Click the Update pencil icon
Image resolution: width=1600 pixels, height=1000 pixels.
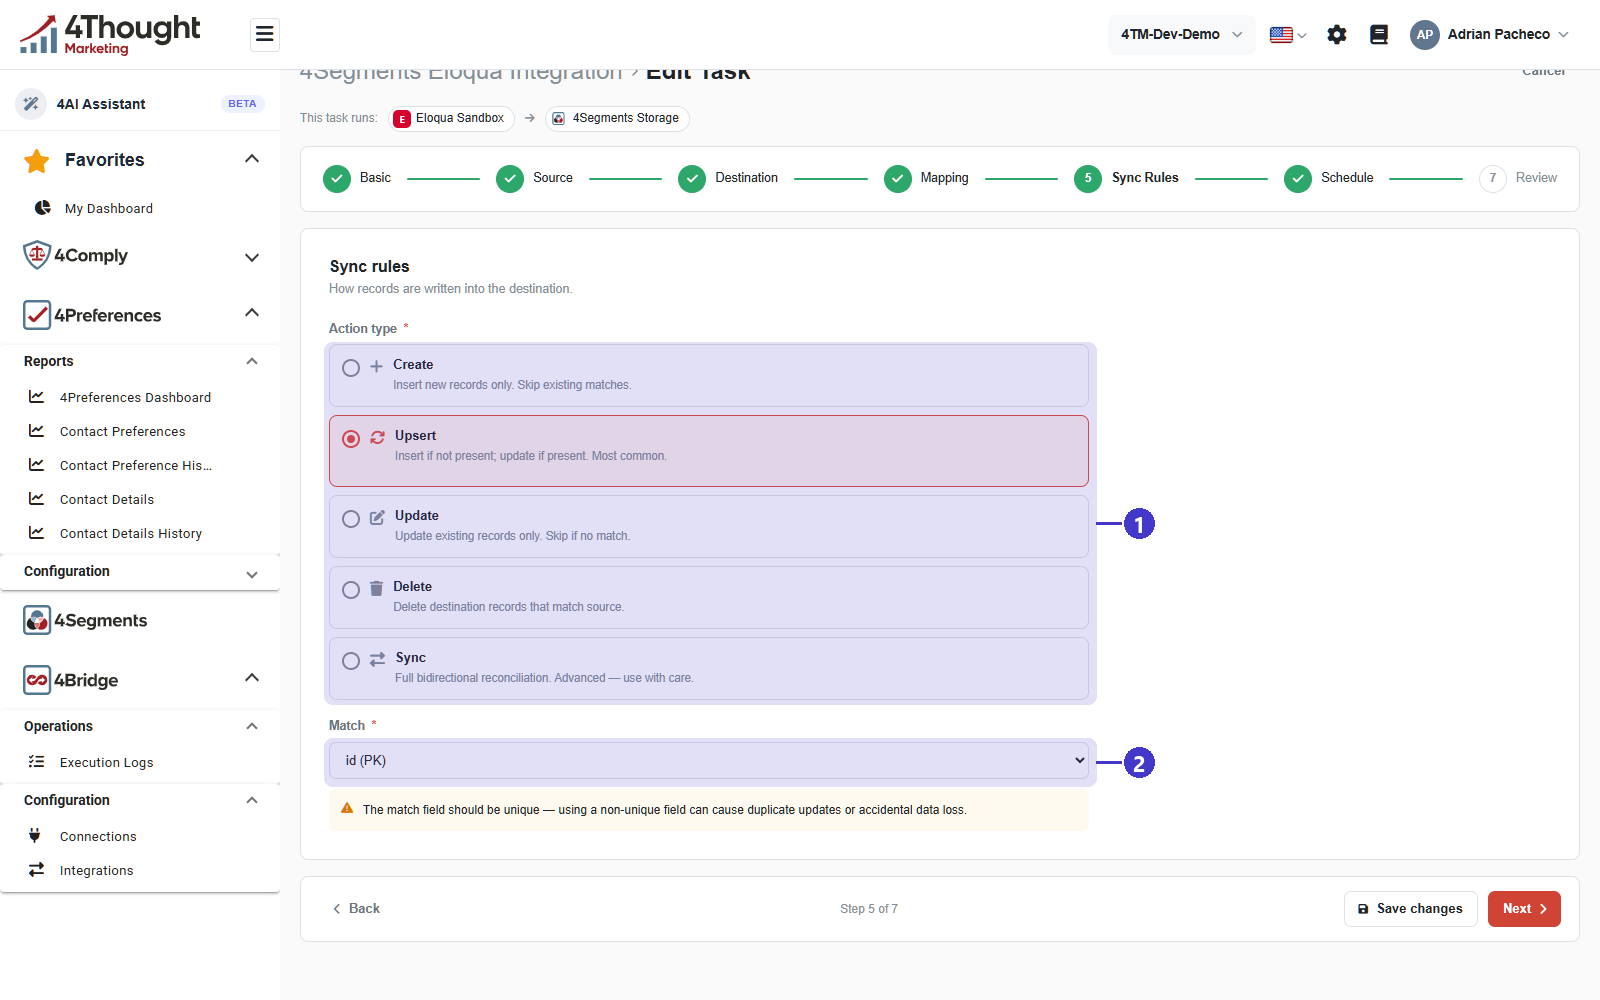point(377,518)
